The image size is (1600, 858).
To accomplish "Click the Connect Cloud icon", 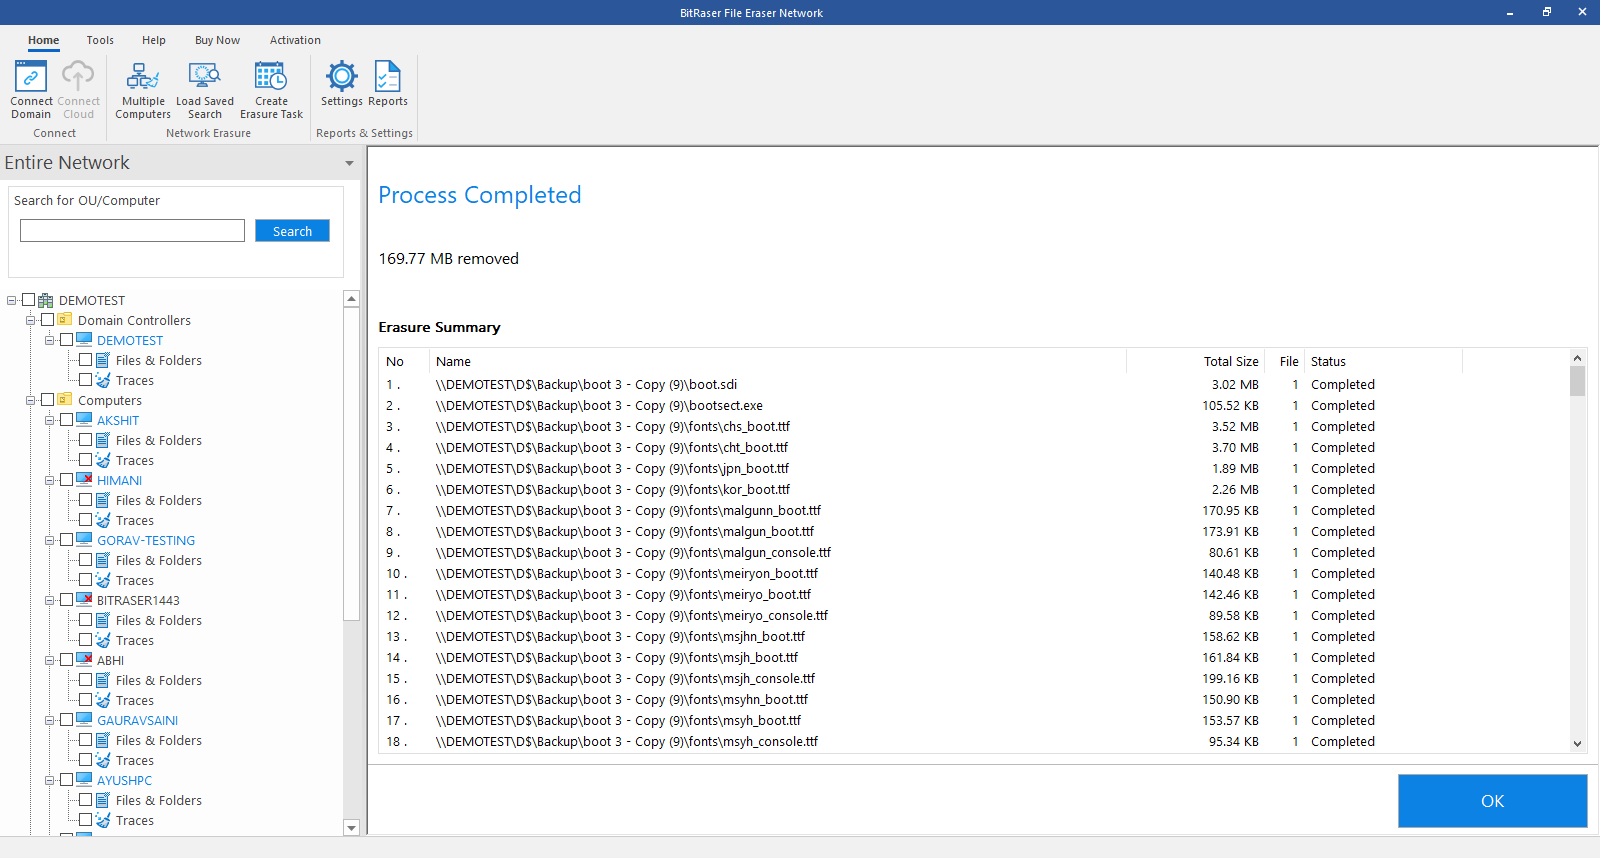I will click(78, 76).
